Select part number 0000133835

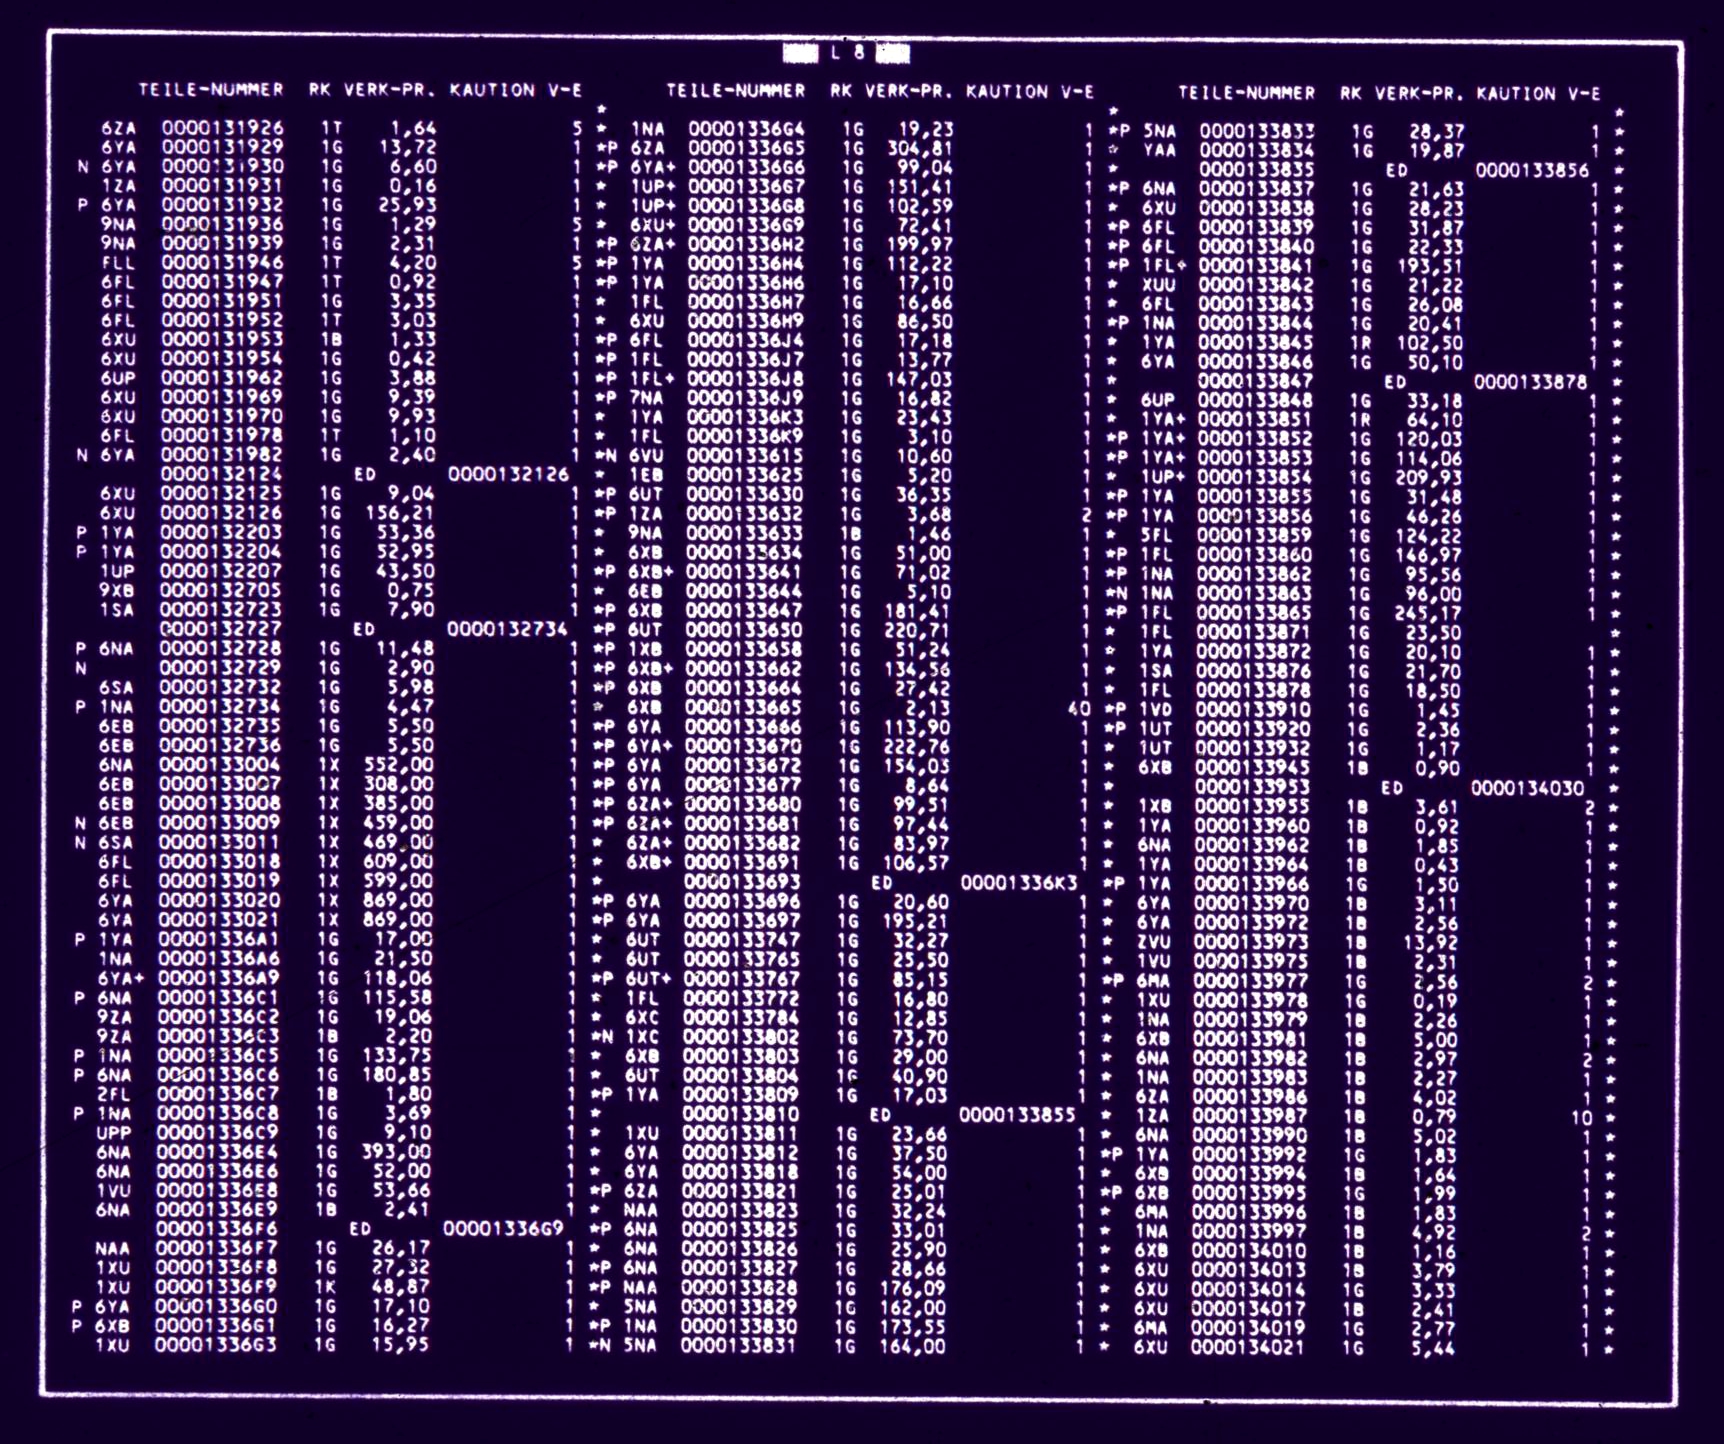tap(1257, 169)
